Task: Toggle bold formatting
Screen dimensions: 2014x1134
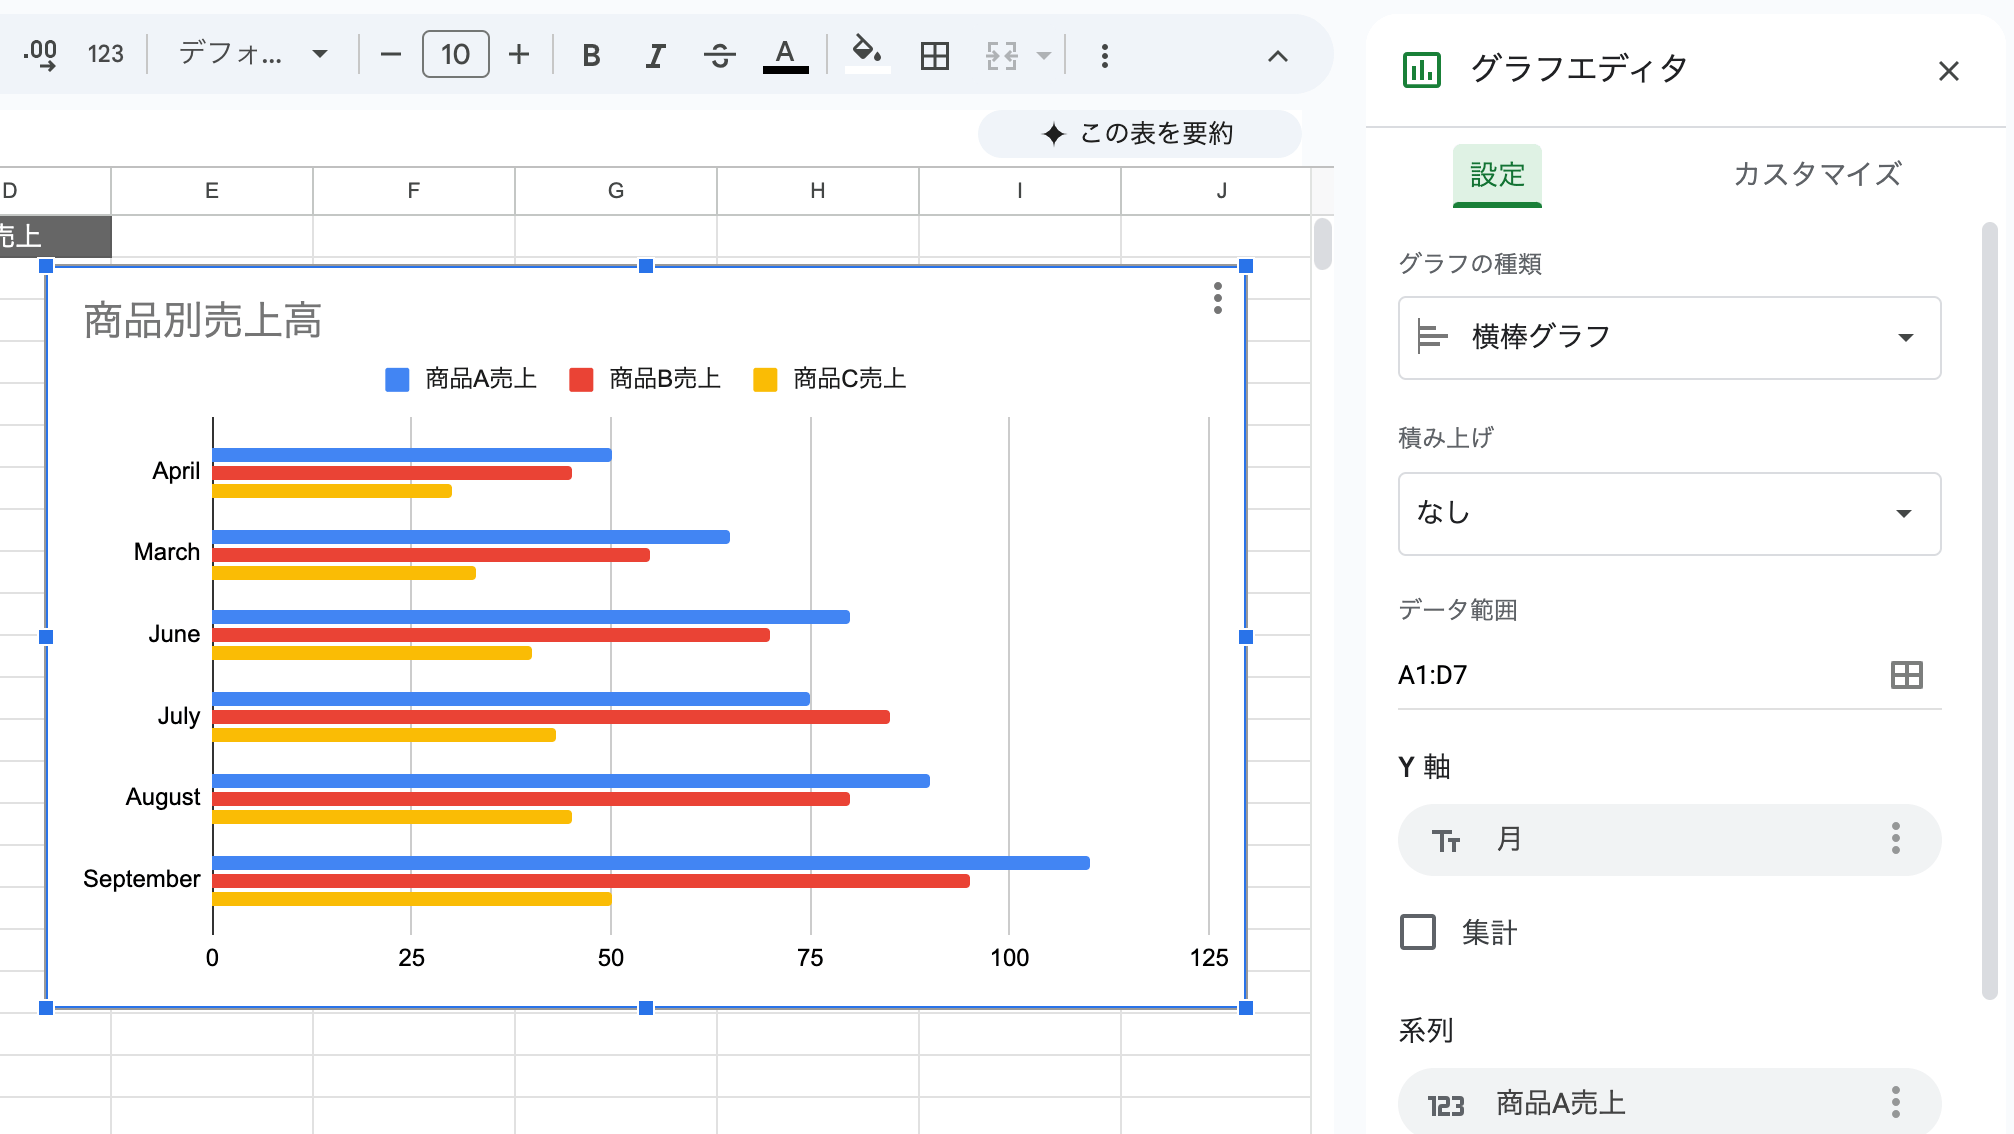Action: (x=590, y=55)
